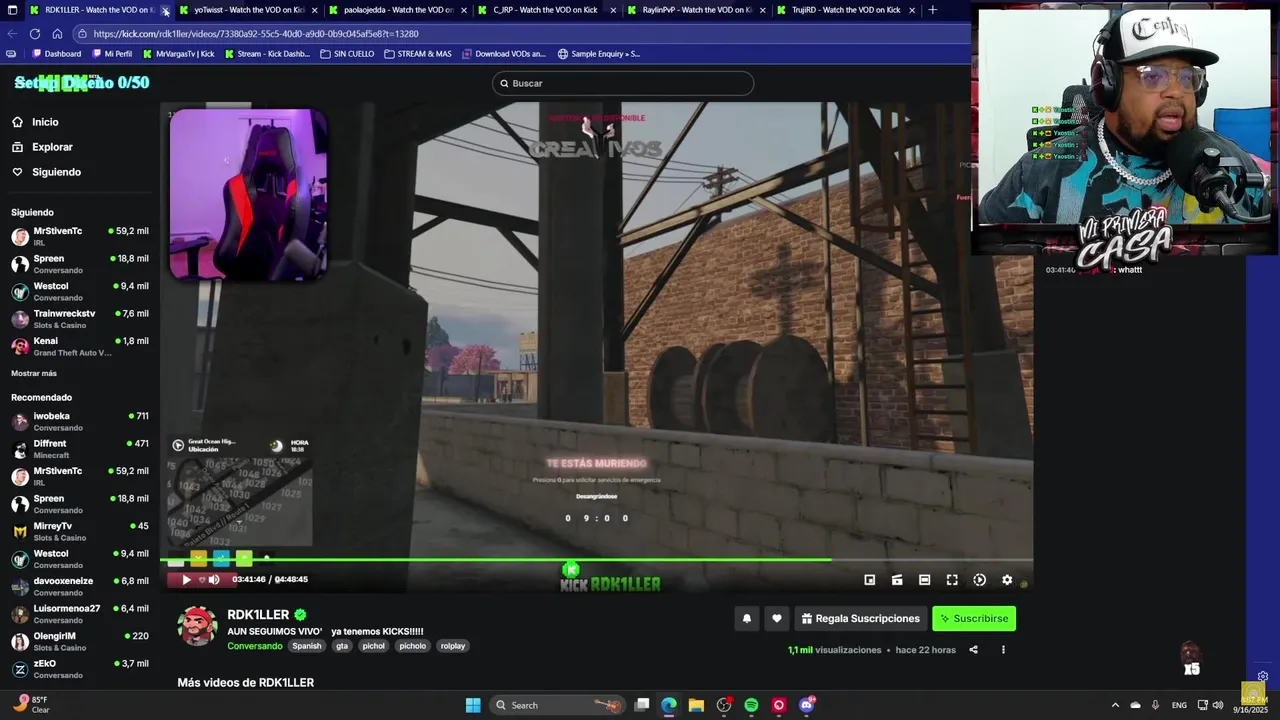The height and width of the screenshot is (720, 1280).
Task: Share this video via share icon
Action: (x=973, y=650)
